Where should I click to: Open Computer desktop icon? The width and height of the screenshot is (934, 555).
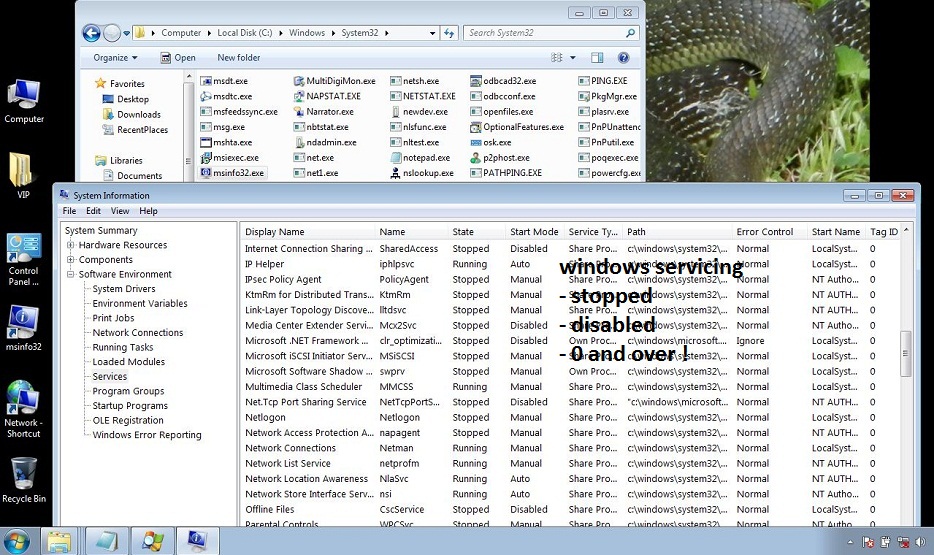click(24, 101)
